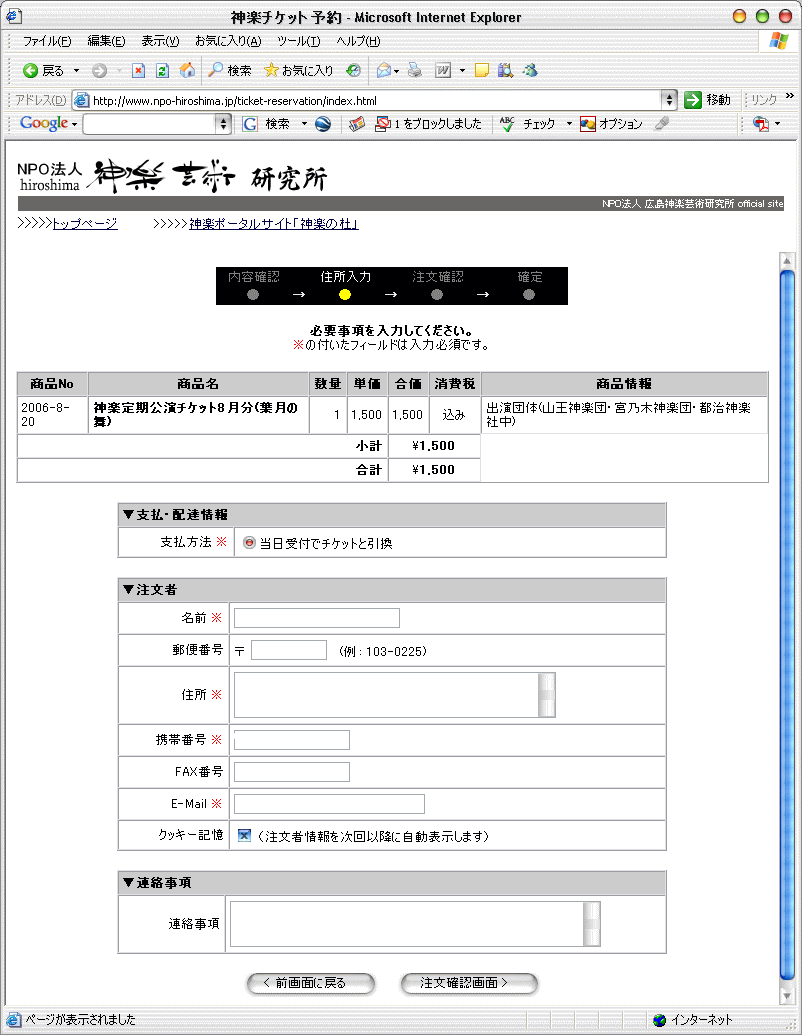Click the address bar URL text
This screenshot has width=802, height=1035.
click(x=235, y=100)
